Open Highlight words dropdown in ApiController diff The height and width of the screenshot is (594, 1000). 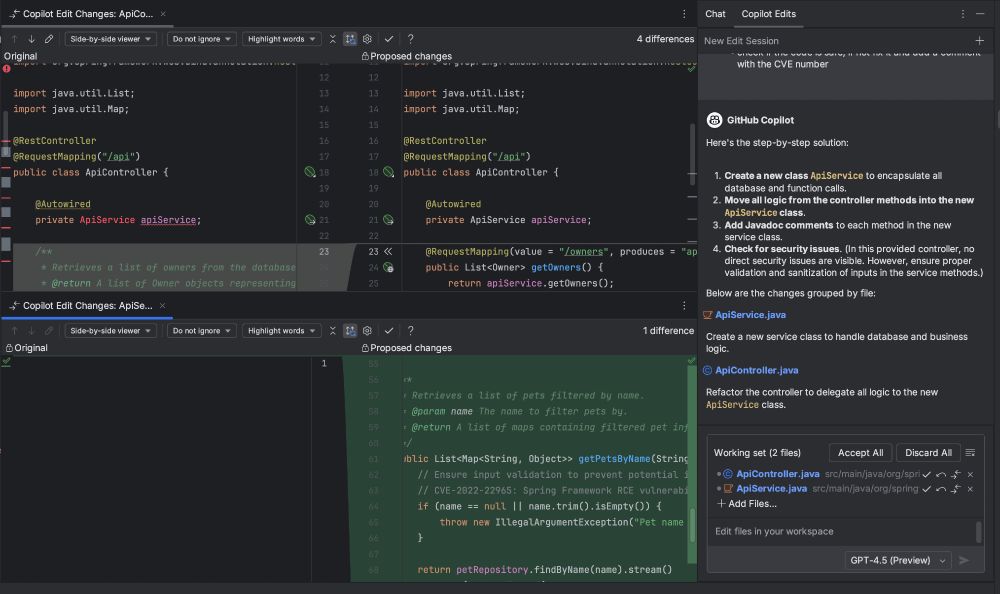tap(281, 39)
